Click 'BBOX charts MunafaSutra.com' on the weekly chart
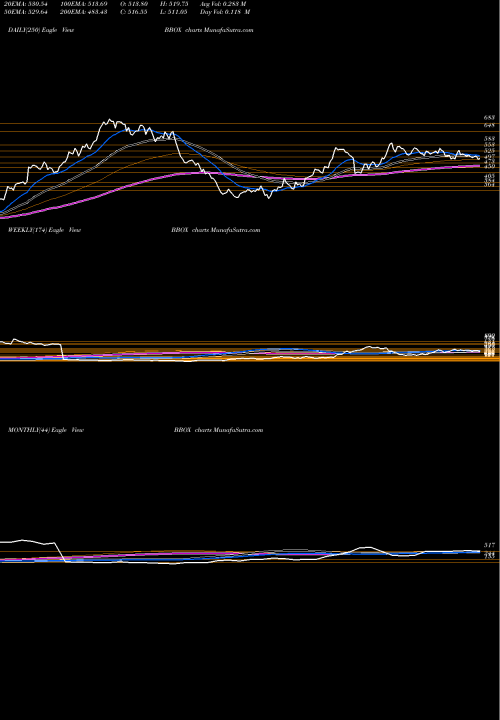500x720 pixels. pos(215,230)
